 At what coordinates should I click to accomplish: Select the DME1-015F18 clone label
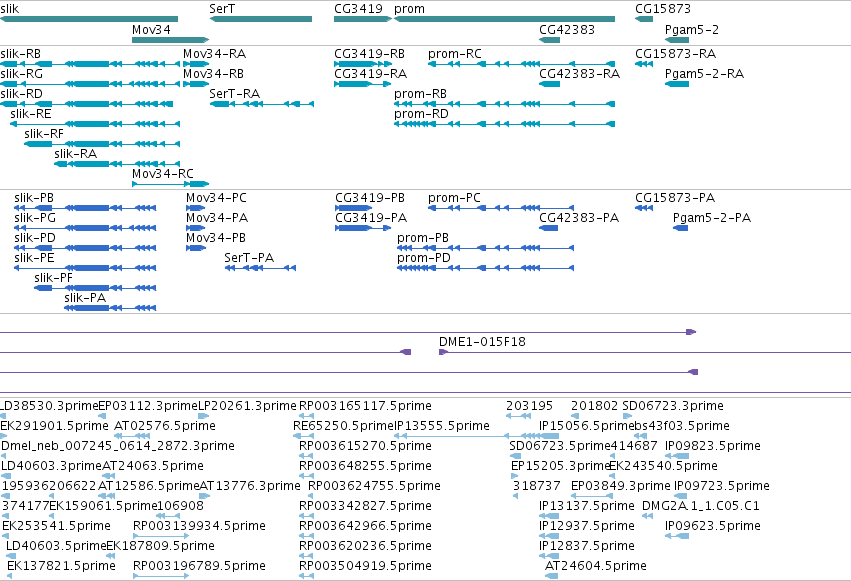click(x=482, y=342)
